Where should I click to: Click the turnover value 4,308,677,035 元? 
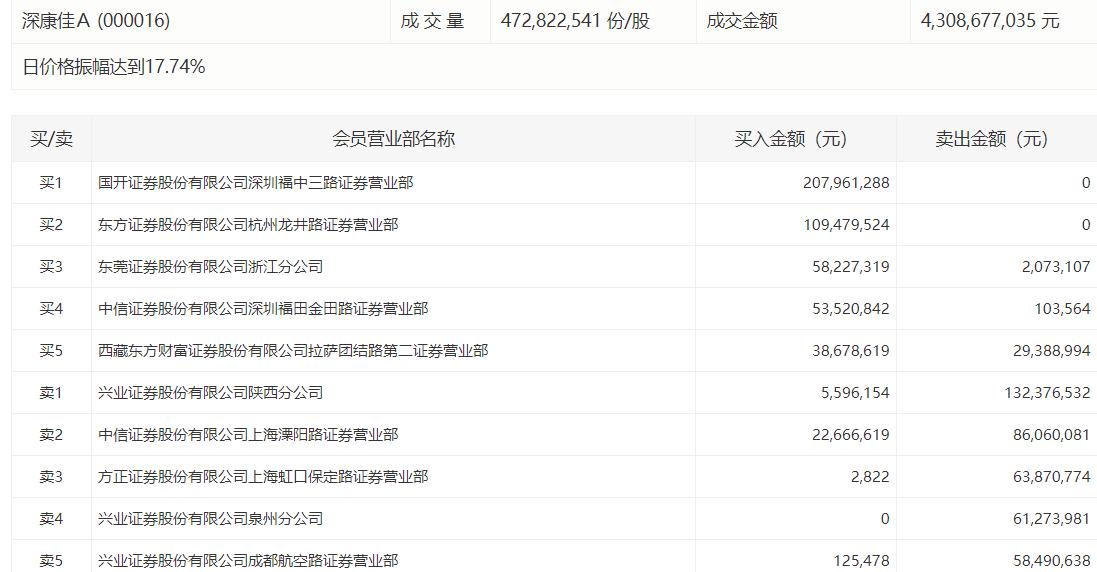tap(990, 21)
